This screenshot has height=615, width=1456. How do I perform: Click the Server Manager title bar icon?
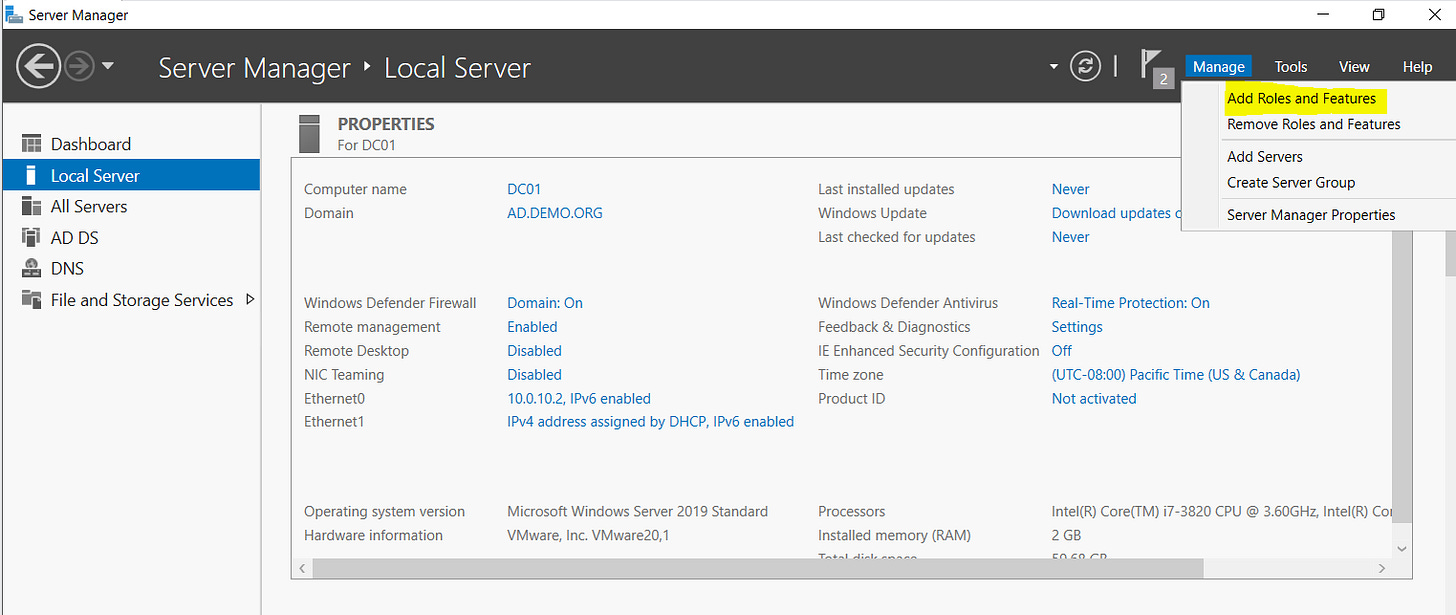[x=13, y=15]
